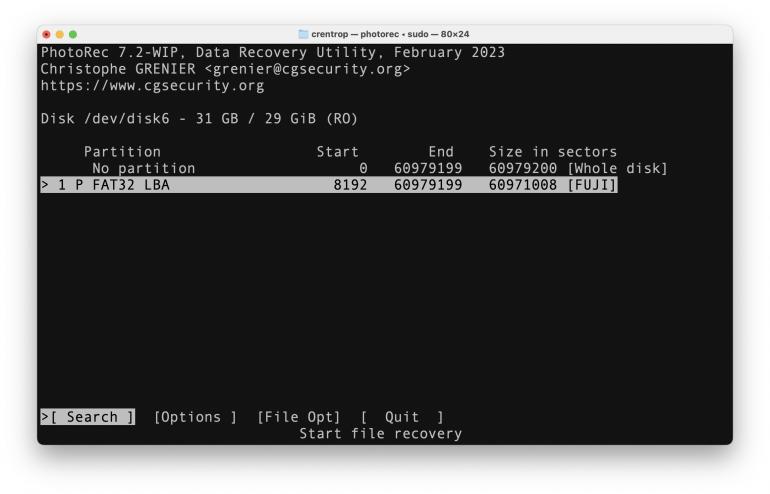Select the Search option to start recovery

(88, 417)
